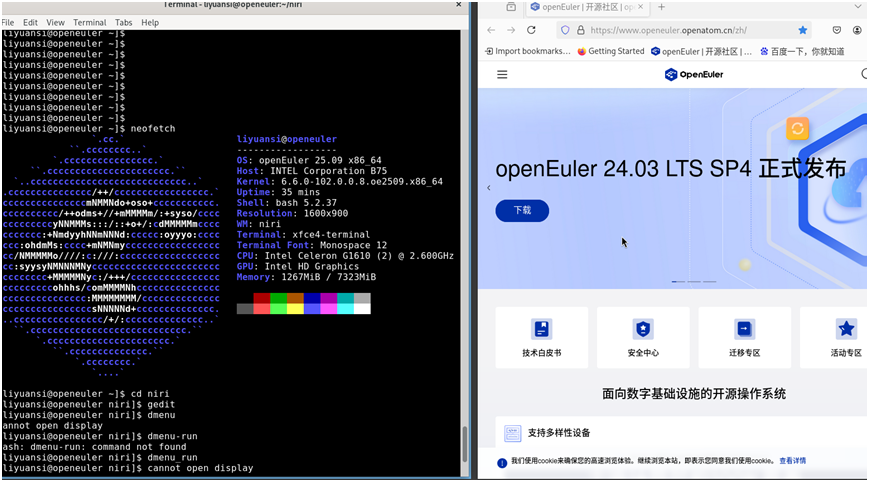
Task: Click the 'WM: niri' line
Action: pyautogui.click(x=259, y=224)
